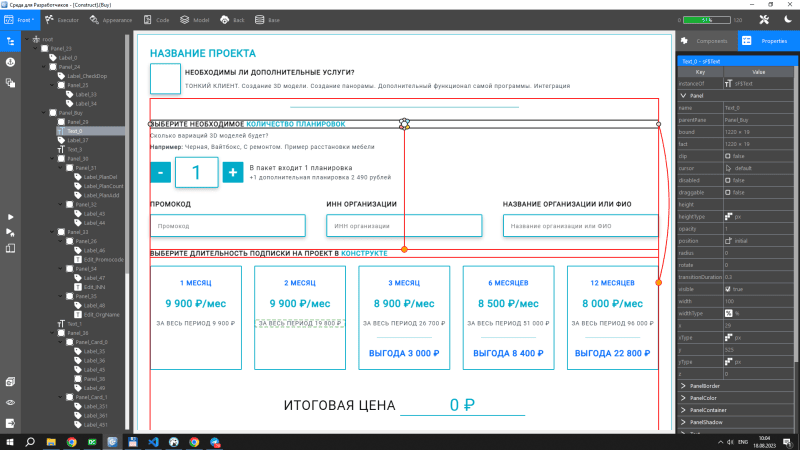Toggle the draggable property checkbox
This screenshot has height=450, width=800.
pos(726,191)
